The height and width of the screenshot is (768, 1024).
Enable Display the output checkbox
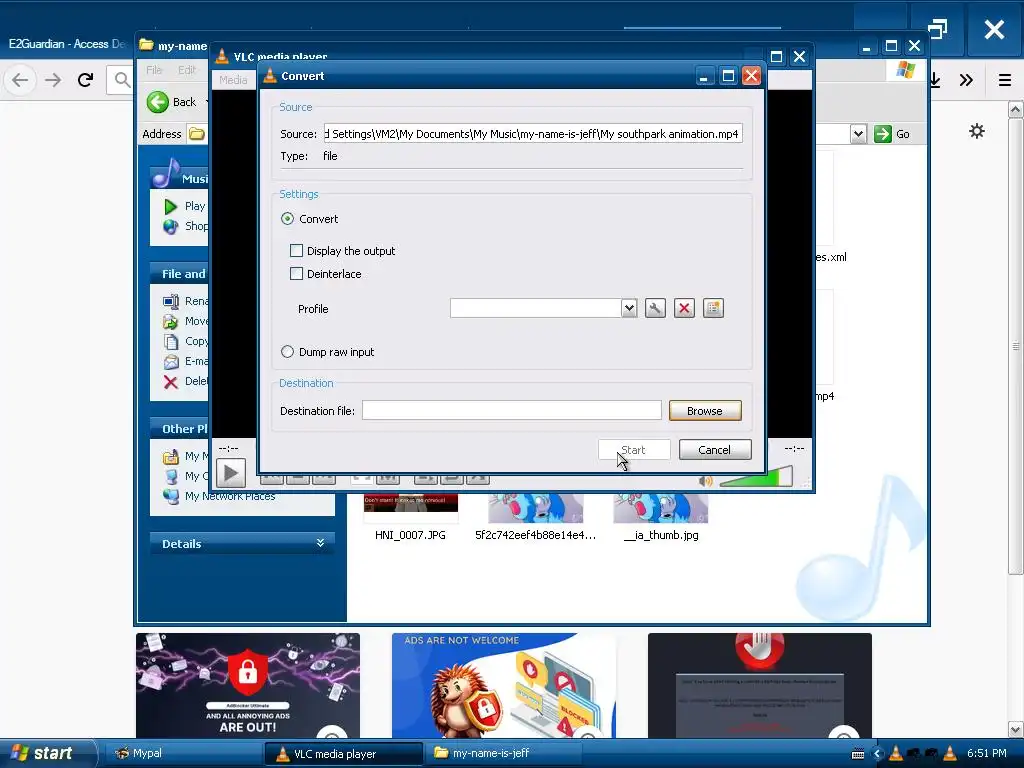[296, 251]
